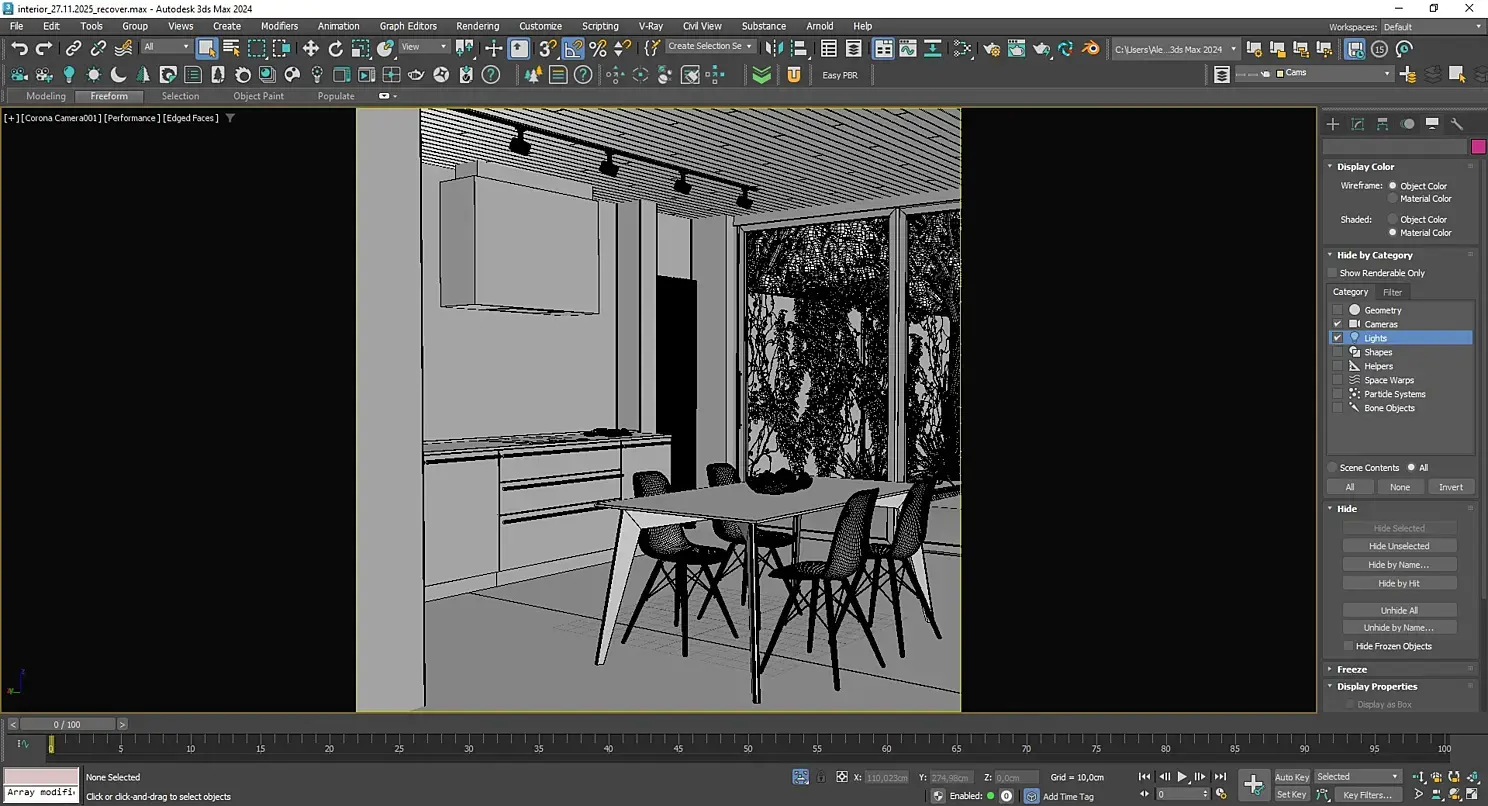Screen dimensions: 1488x806
Task: Click the crescent moon toolbar icon
Action: pos(118,75)
